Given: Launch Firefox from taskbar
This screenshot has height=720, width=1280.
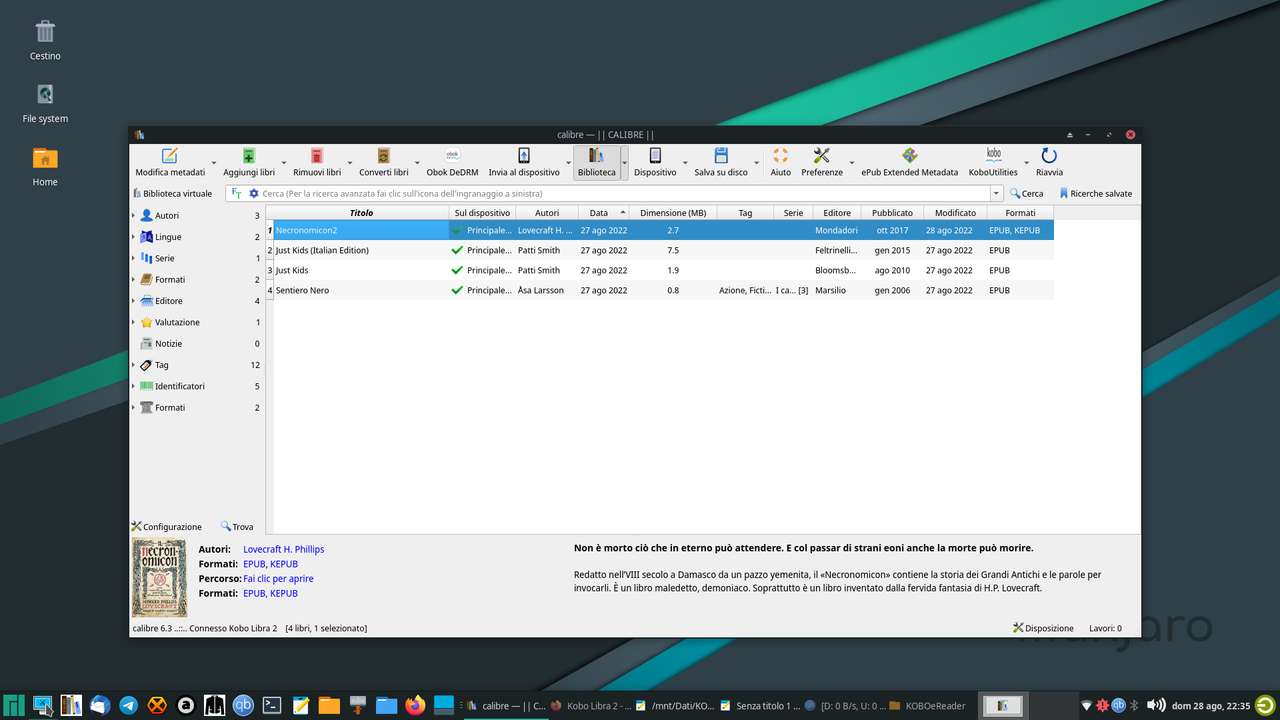Looking at the screenshot, I should [415, 705].
